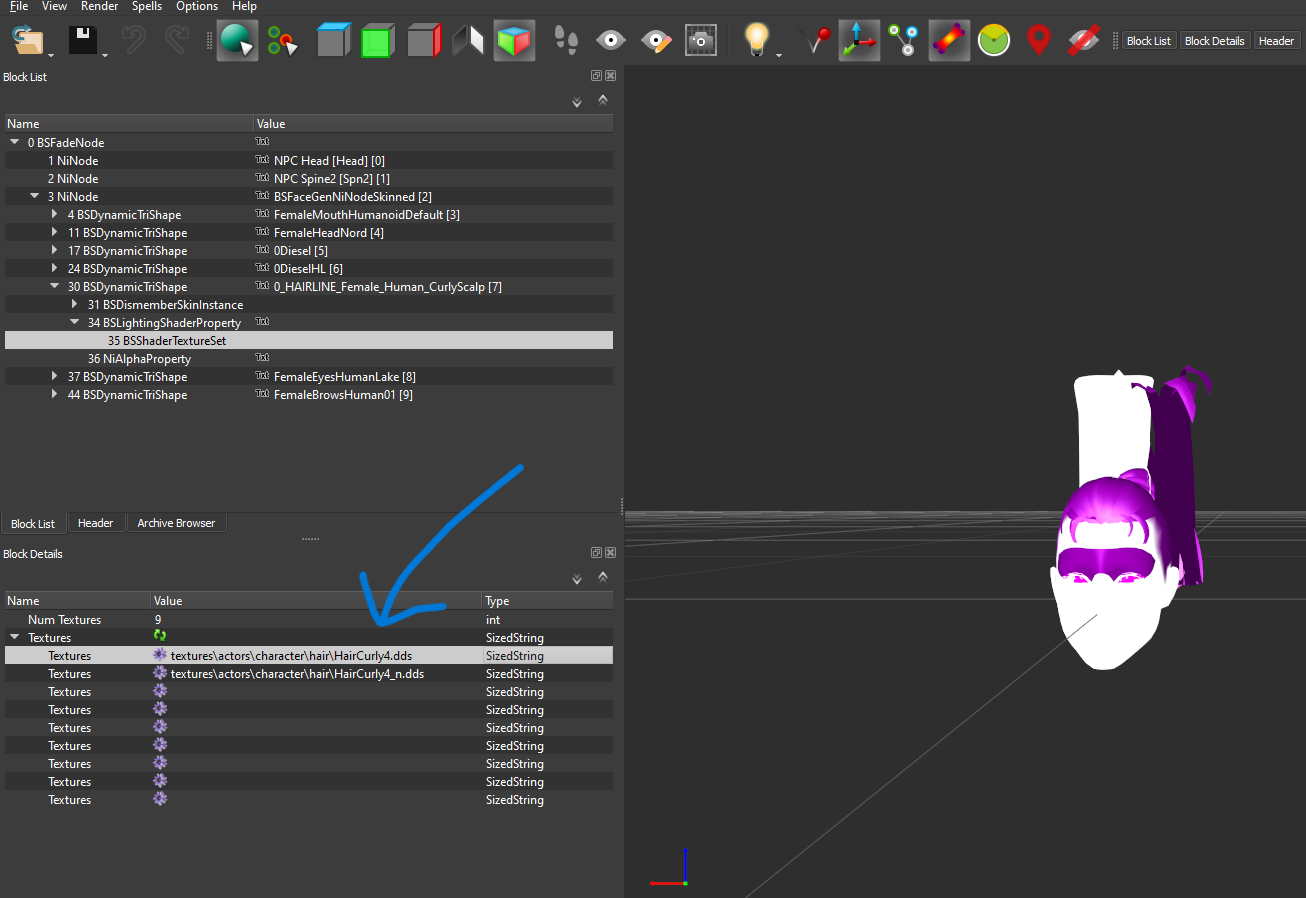
Task: Open the View menu
Action: [55, 6]
